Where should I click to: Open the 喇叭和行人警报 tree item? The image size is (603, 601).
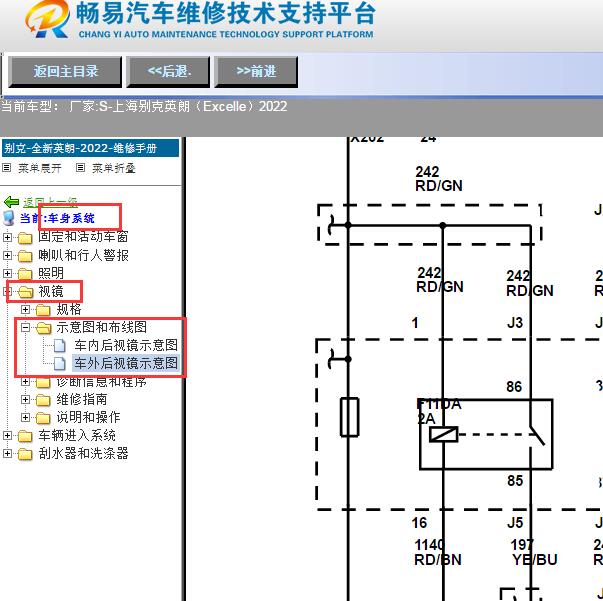tap(83, 255)
